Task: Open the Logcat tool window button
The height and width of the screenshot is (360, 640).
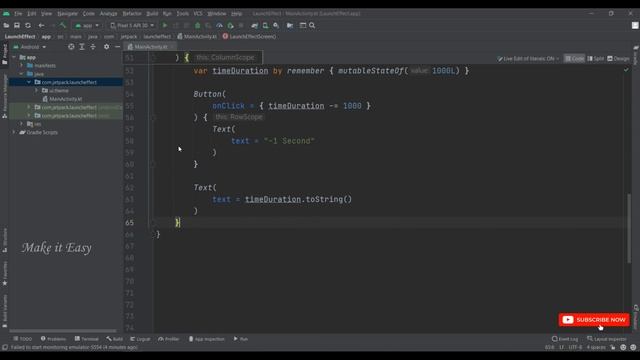Action: (x=140, y=339)
